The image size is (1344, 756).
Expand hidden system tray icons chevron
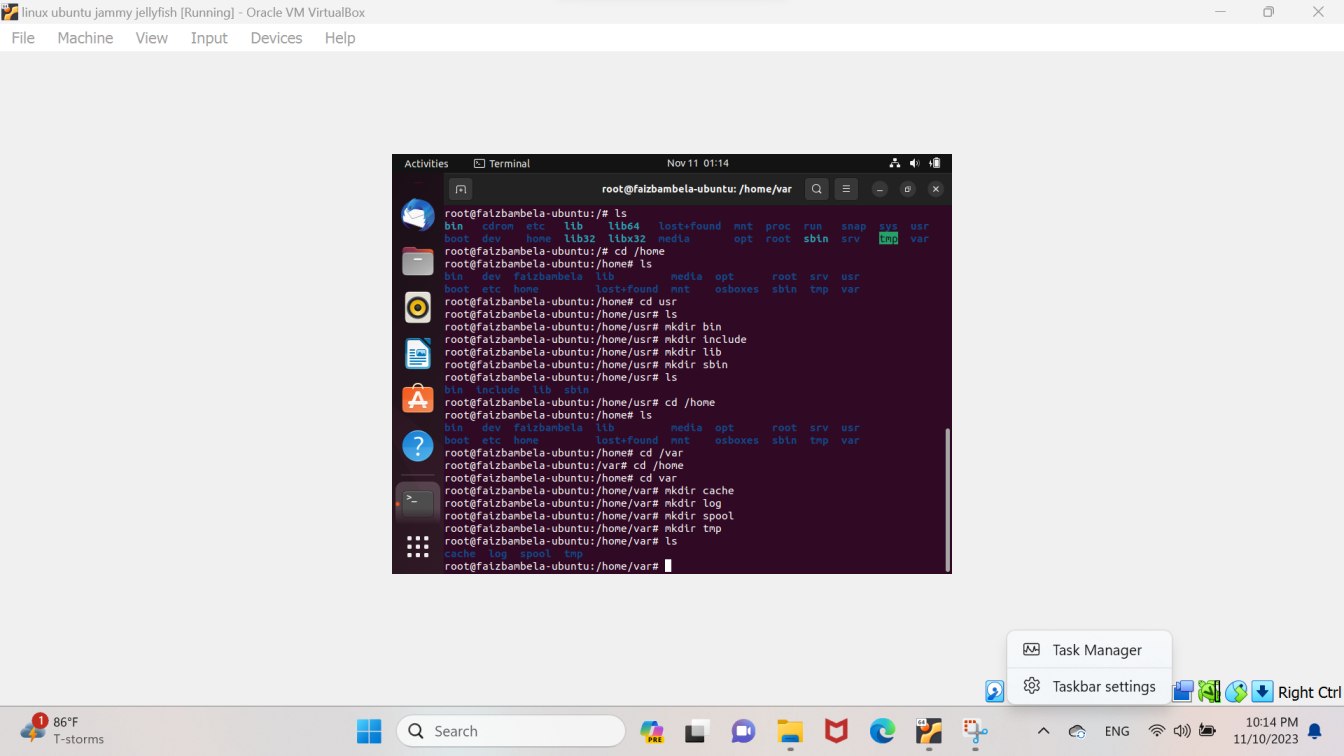[x=1043, y=731]
